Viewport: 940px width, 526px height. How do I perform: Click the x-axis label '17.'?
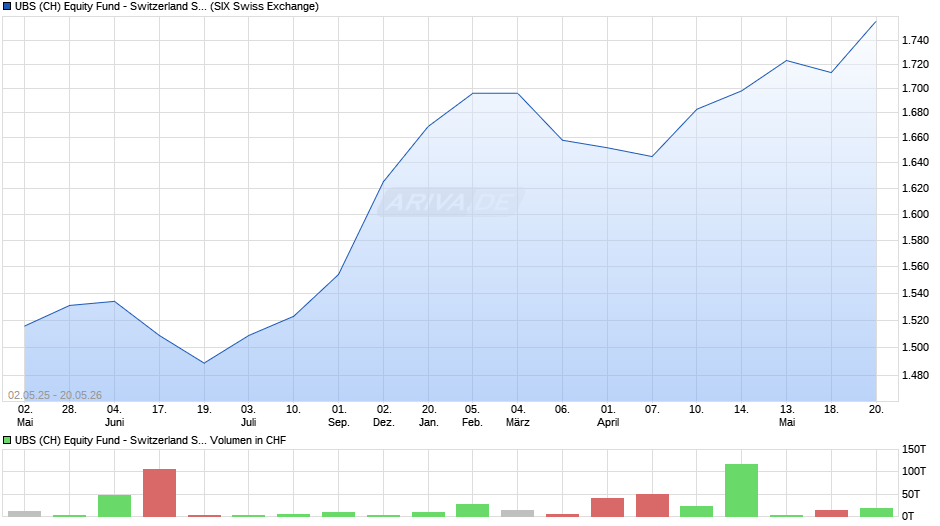pos(159,409)
